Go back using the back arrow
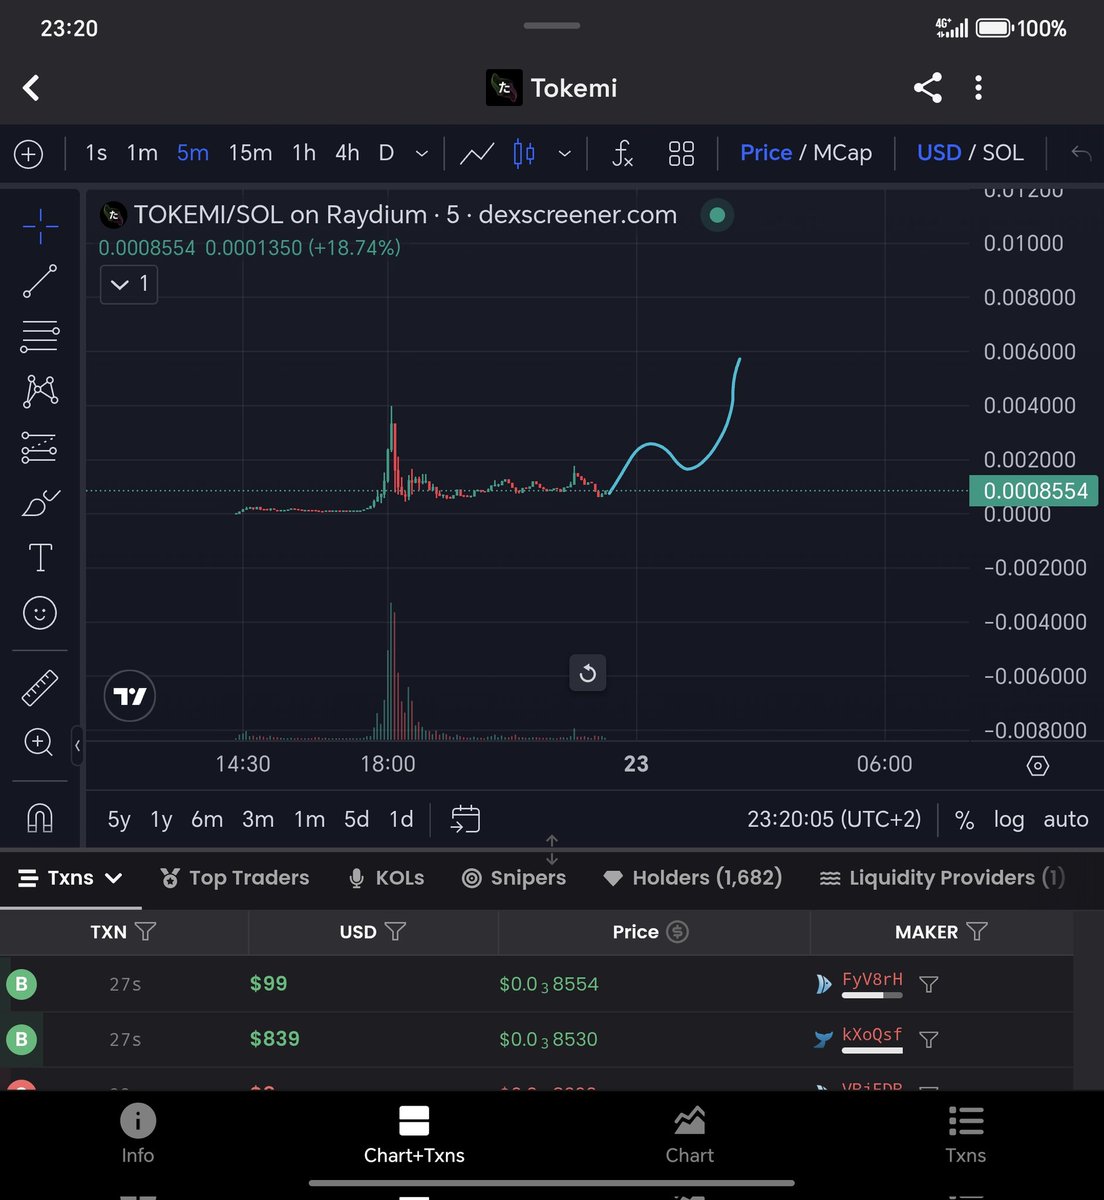This screenshot has width=1104, height=1200. (x=31, y=88)
